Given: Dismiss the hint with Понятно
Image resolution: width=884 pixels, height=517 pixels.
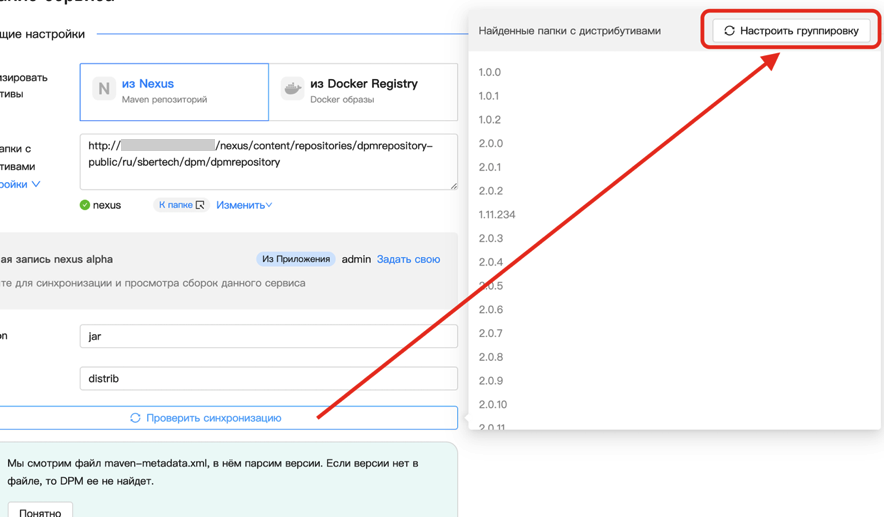Looking at the screenshot, I should 40,511.
